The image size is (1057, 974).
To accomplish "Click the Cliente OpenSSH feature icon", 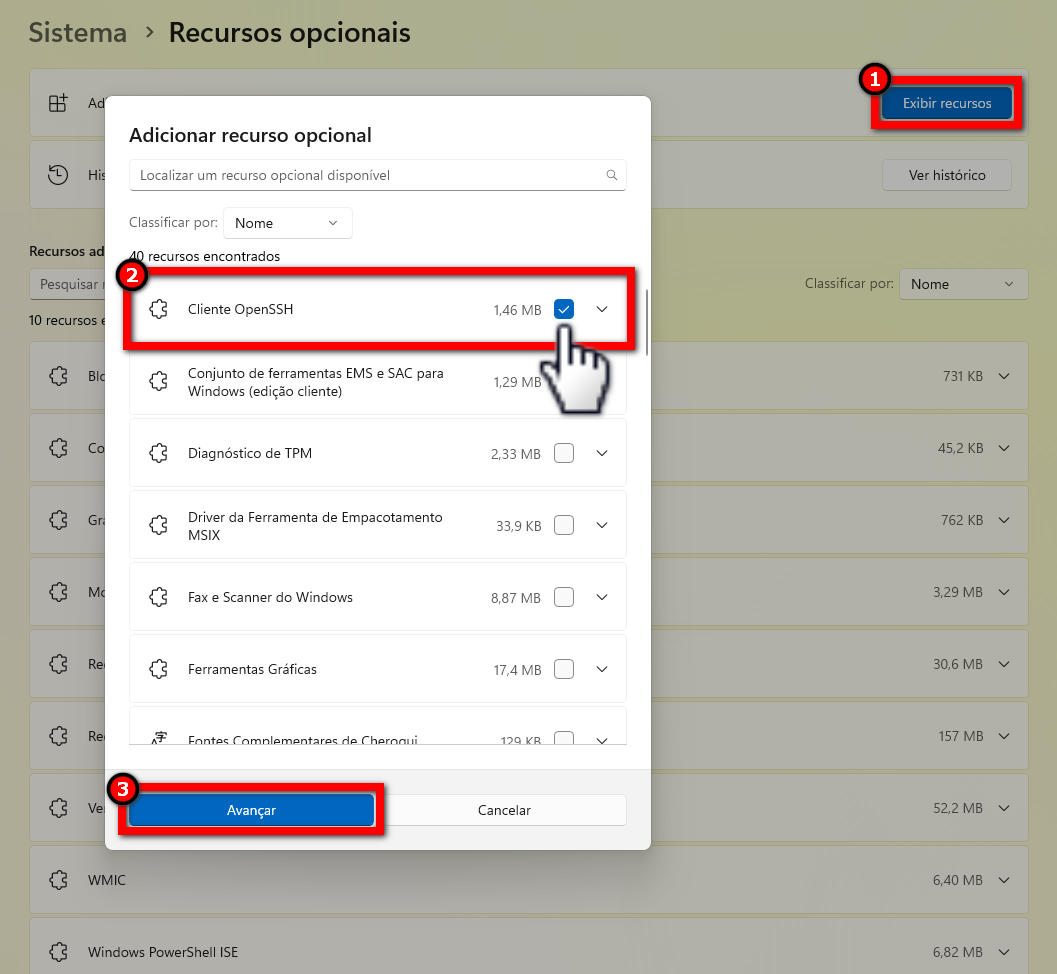I will click(158, 309).
